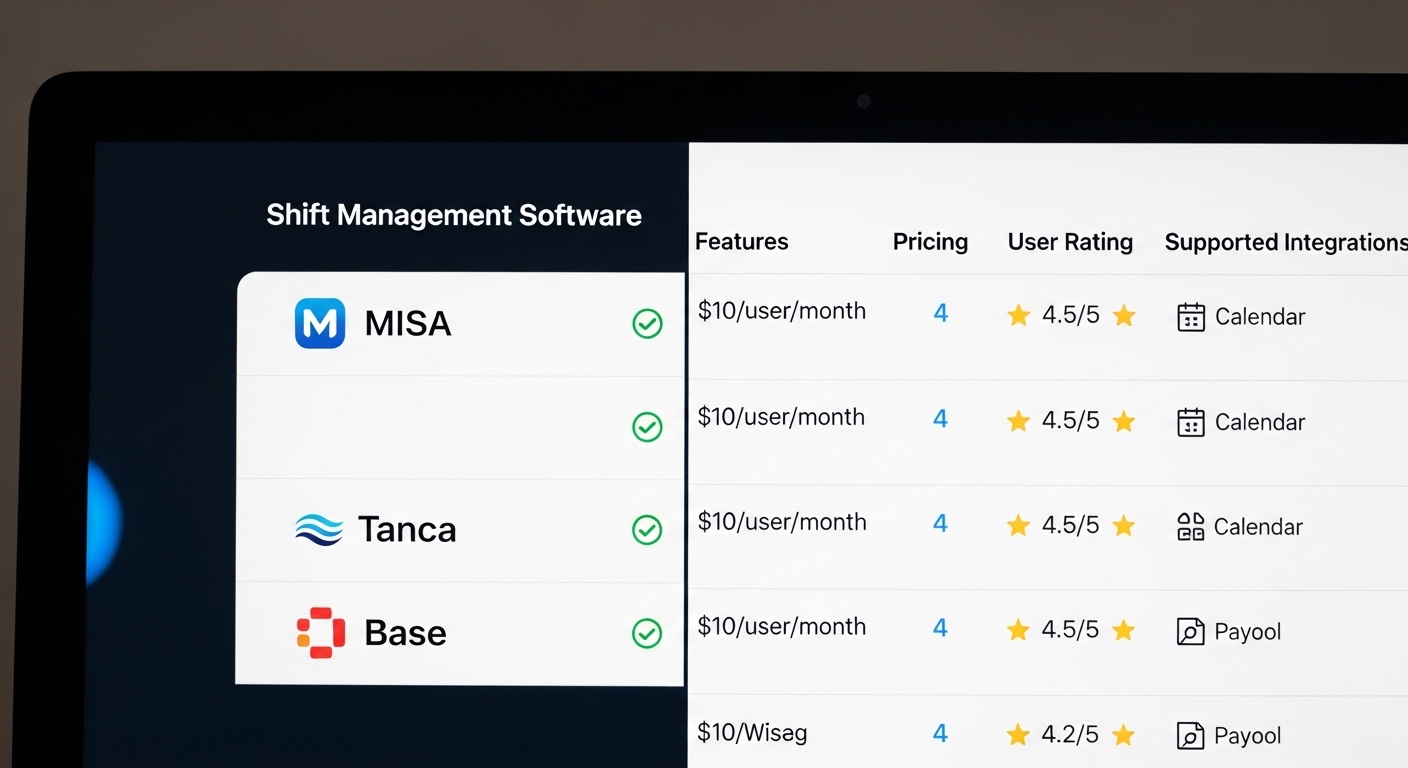Click the star after 4.5/5 in Tanca row
This screenshot has width=1408, height=768.
pos(1124,525)
